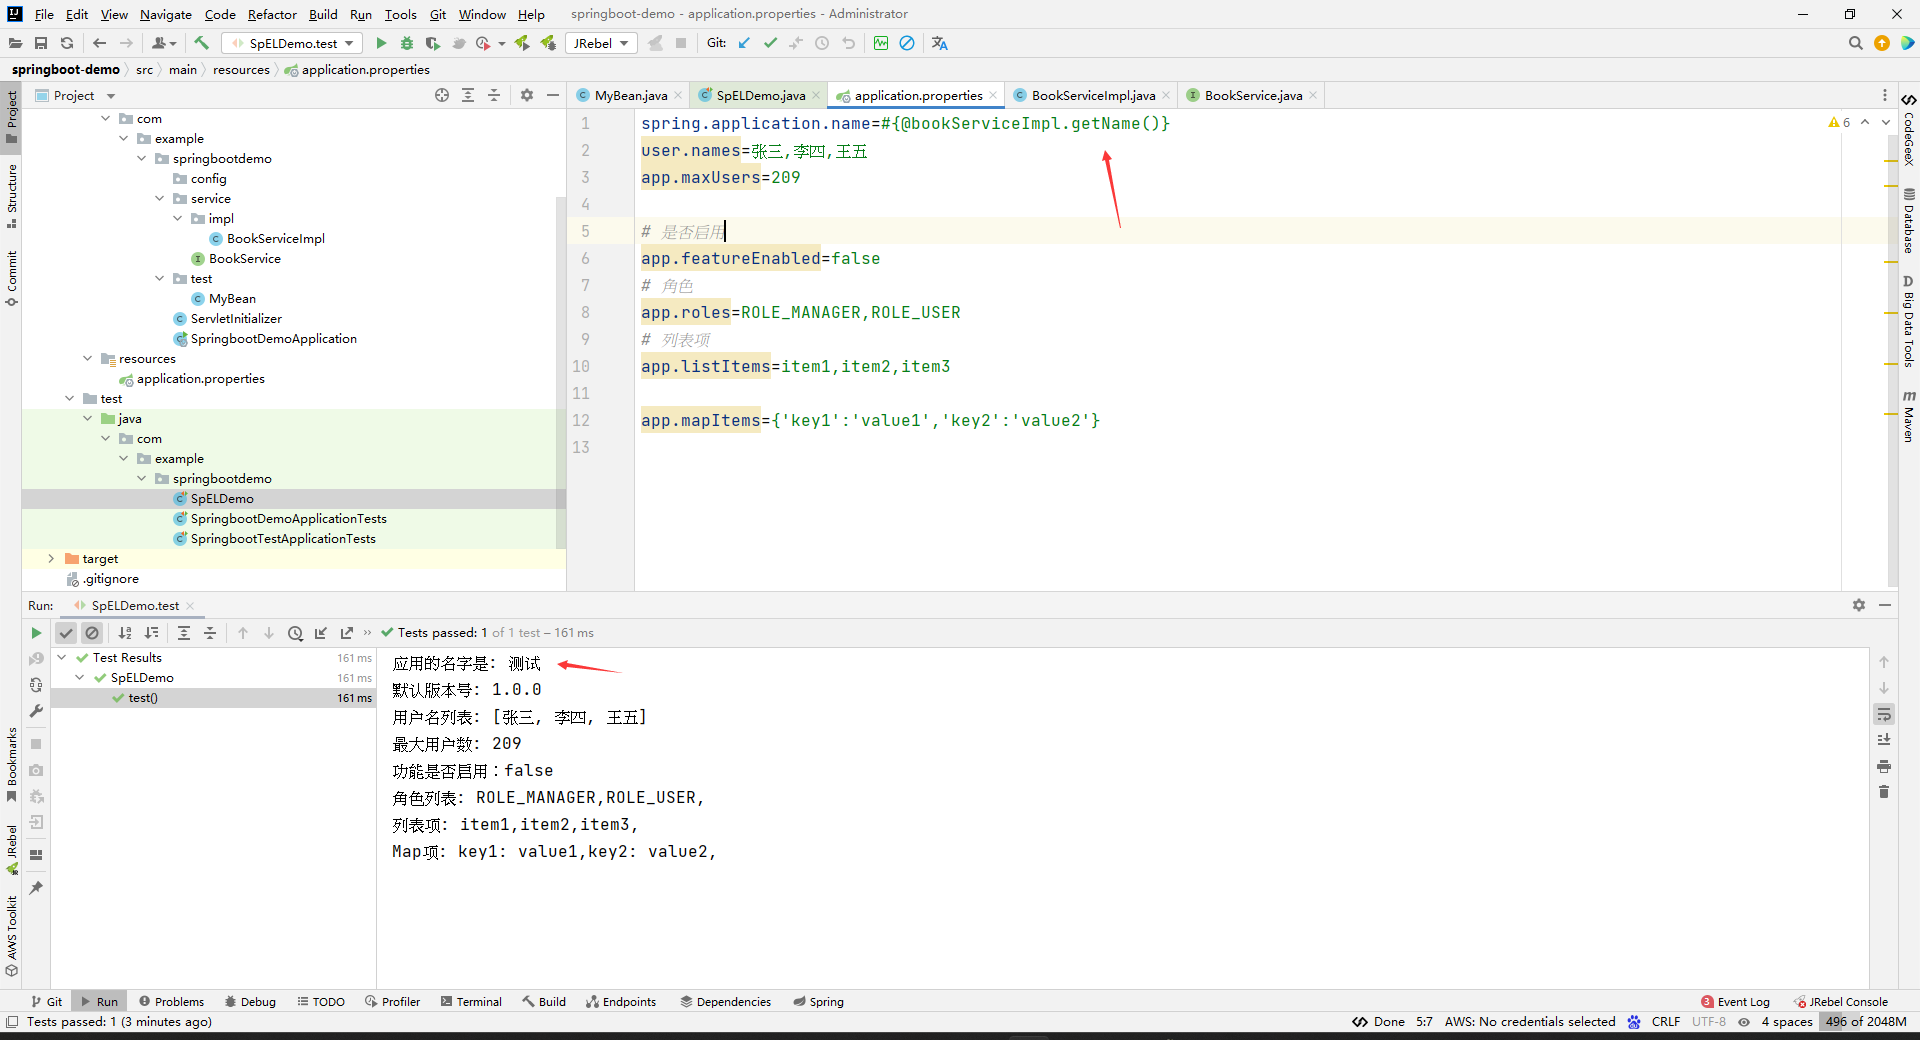Screen dimensions: 1920x1040
Task: Toggle the Structure tool window stripe
Action: (11, 195)
